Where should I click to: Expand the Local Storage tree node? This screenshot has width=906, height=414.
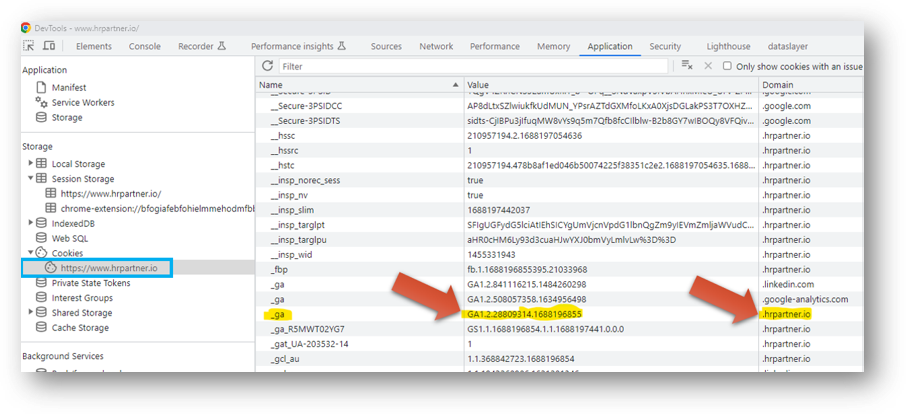(x=31, y=164)
